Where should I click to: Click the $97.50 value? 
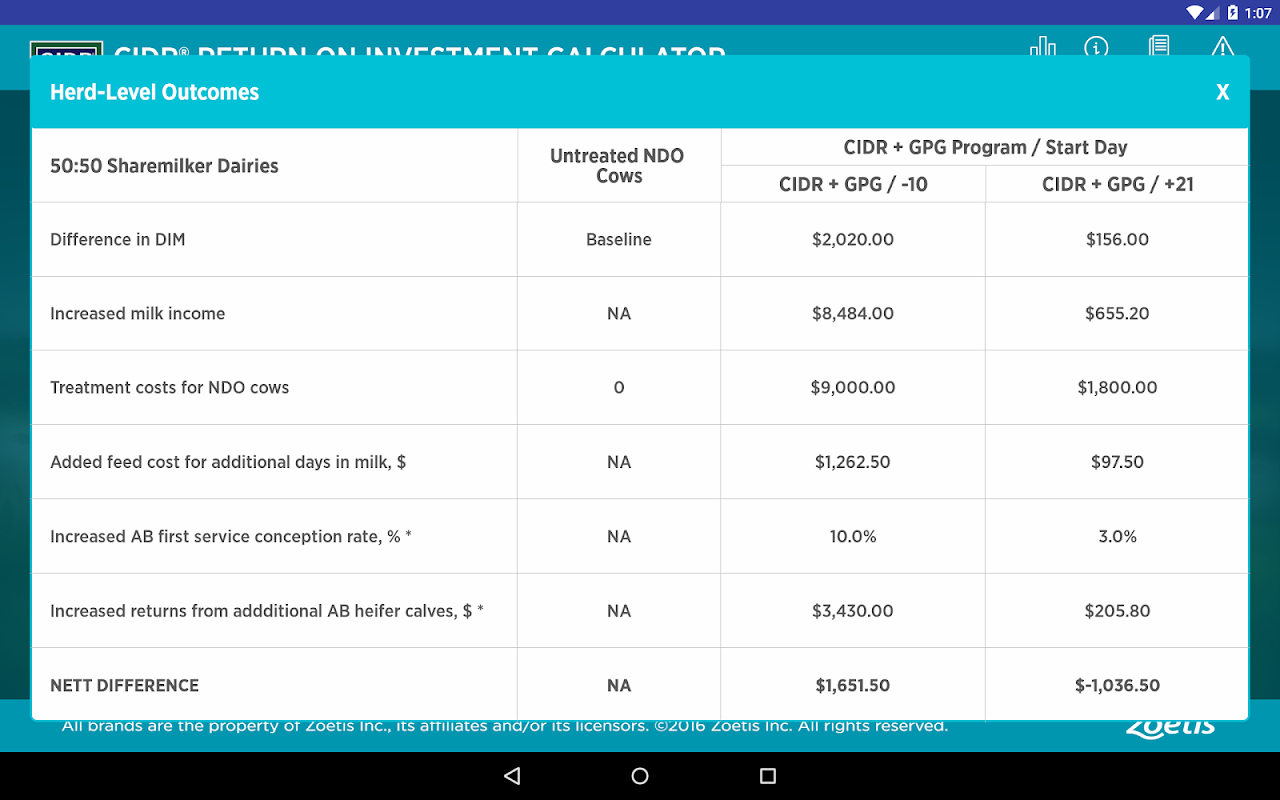tap(1117, 462)
